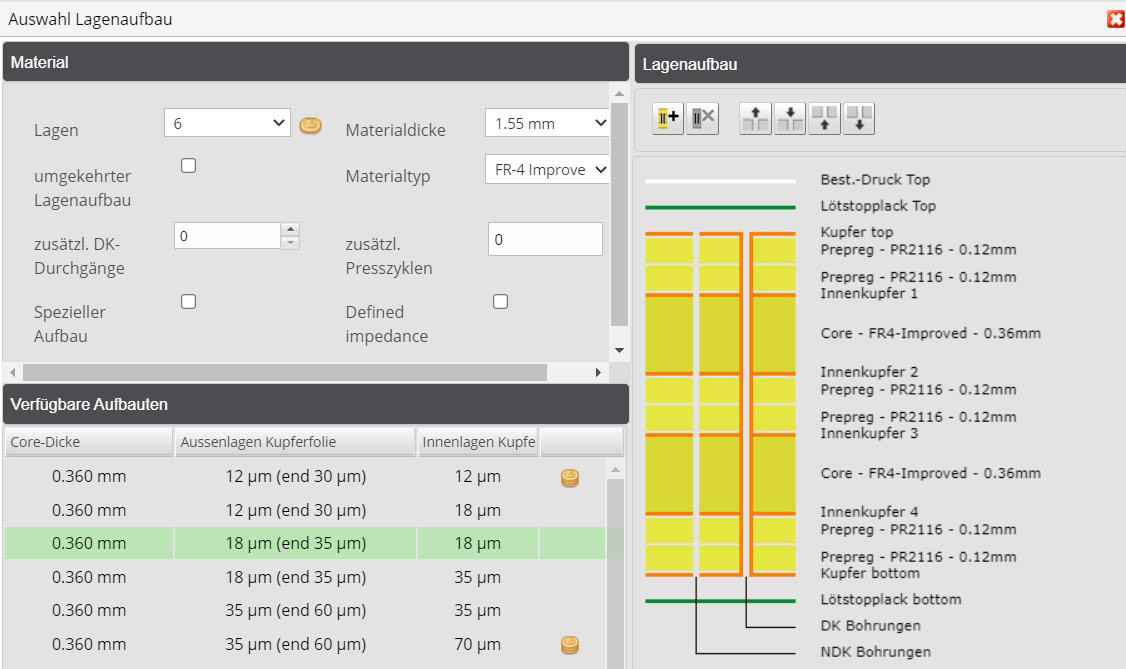Image resolution: width=1126 pixels, height=669 pixels.
Task: Open the Materialtyp FR-4 Improved dropdown
Action: point(545,168)
